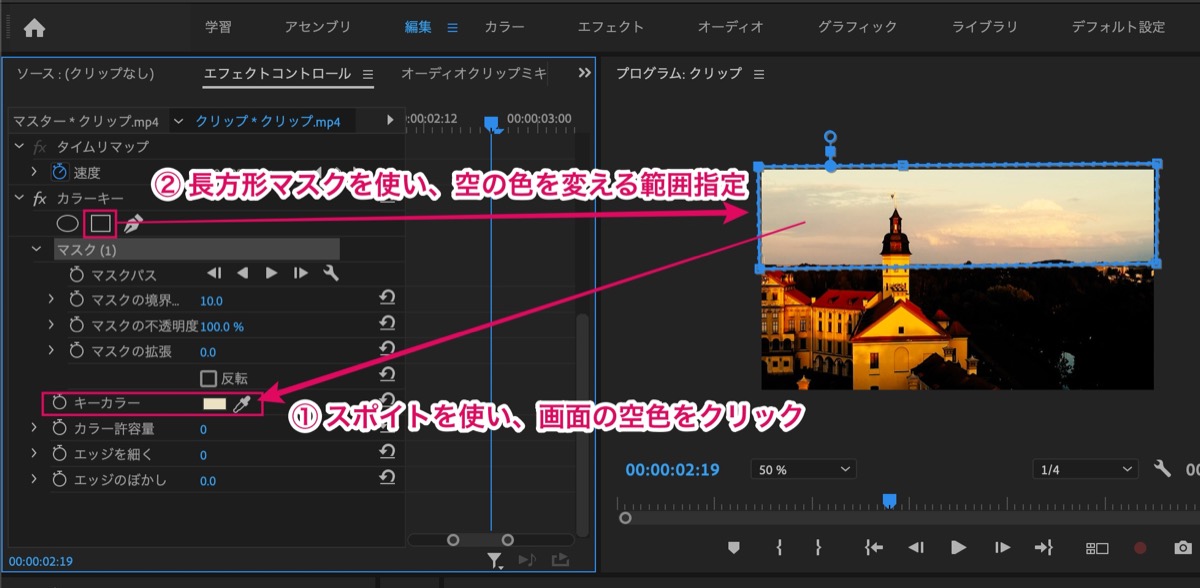Track the selected mask forward one frame
The image size is (1200, 588).
pos(301,274)
